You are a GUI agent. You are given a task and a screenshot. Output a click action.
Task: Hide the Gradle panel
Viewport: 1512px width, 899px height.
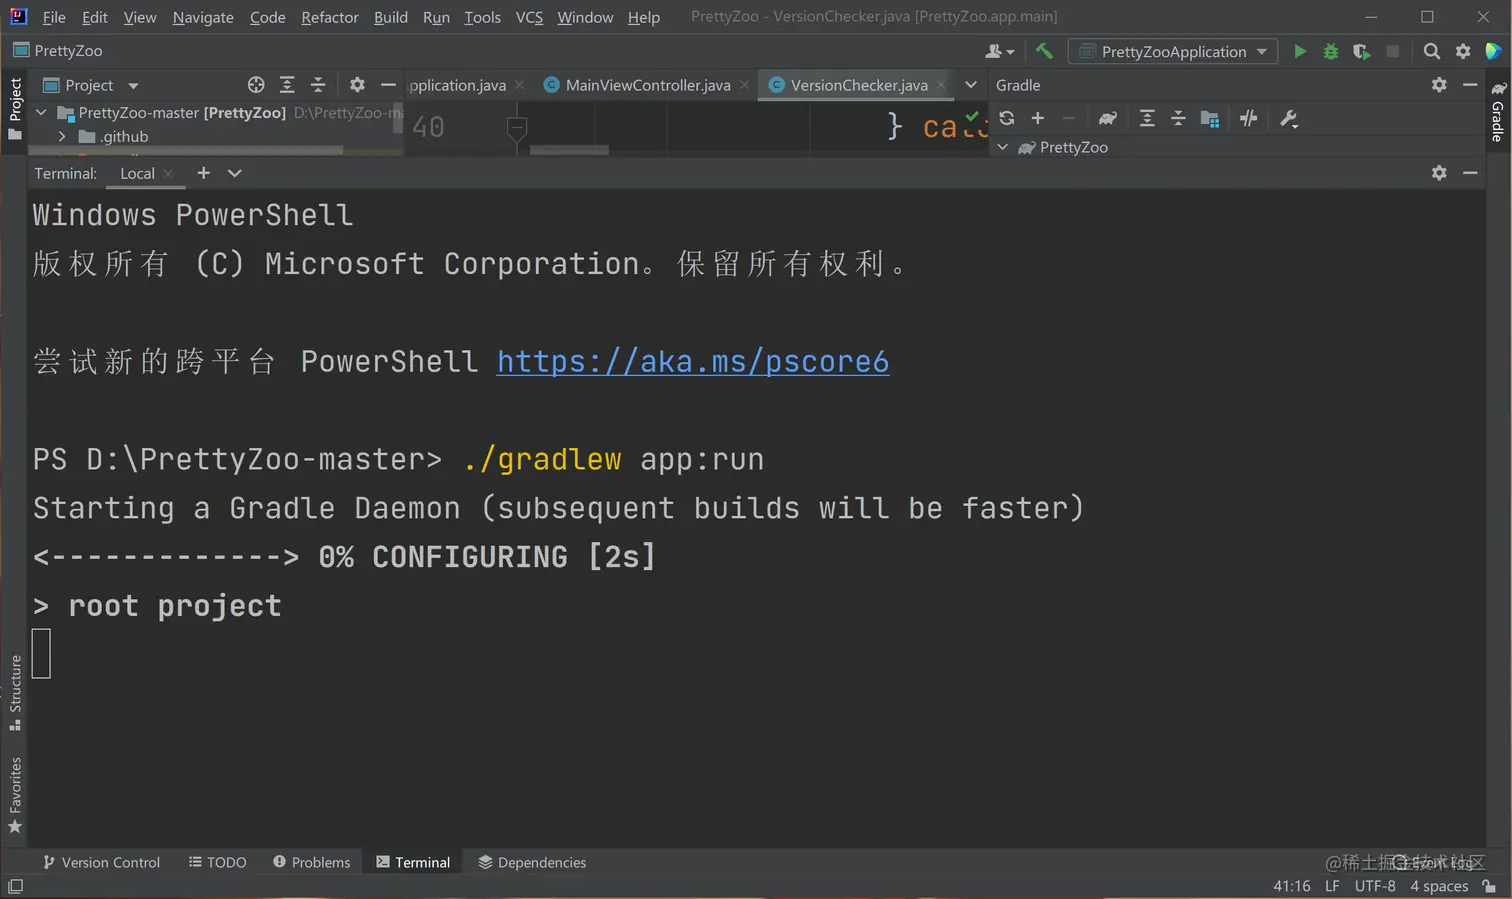1470,85
